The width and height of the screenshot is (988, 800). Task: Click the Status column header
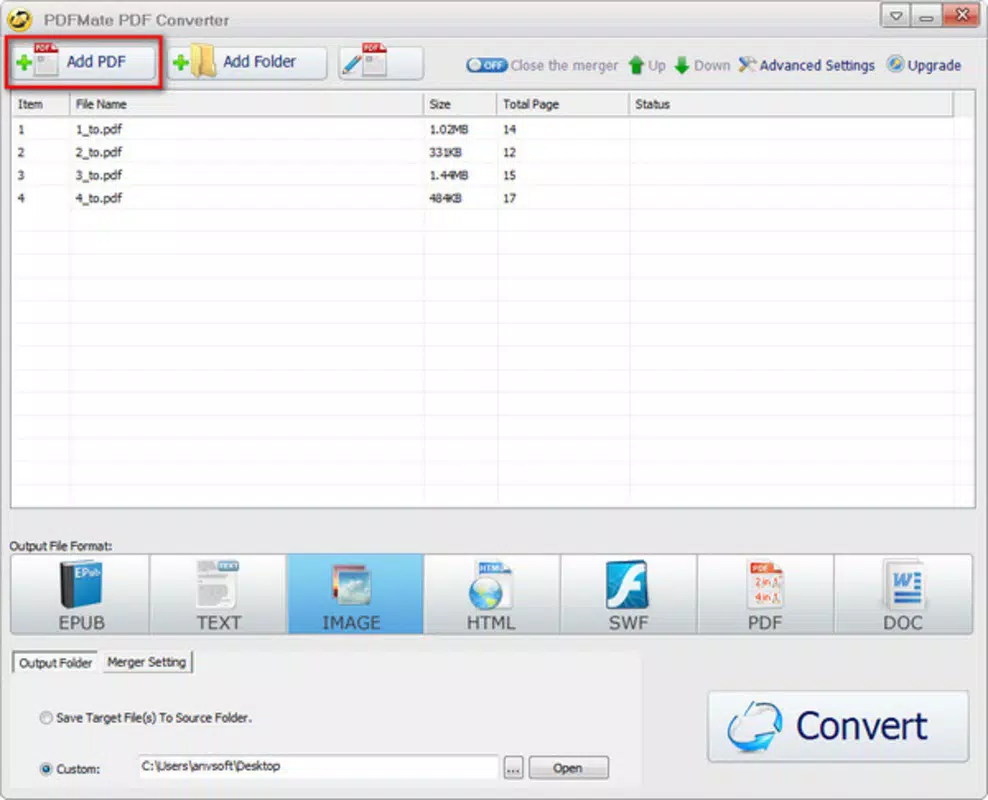click(x=791, y=104)
